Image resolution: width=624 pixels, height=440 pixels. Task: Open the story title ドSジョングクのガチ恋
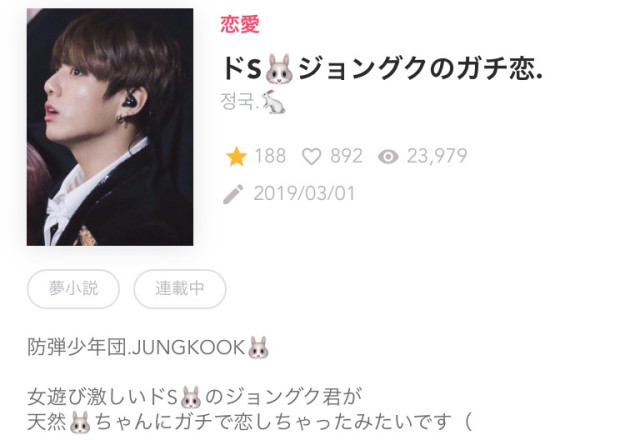click(x=382, y=69)
